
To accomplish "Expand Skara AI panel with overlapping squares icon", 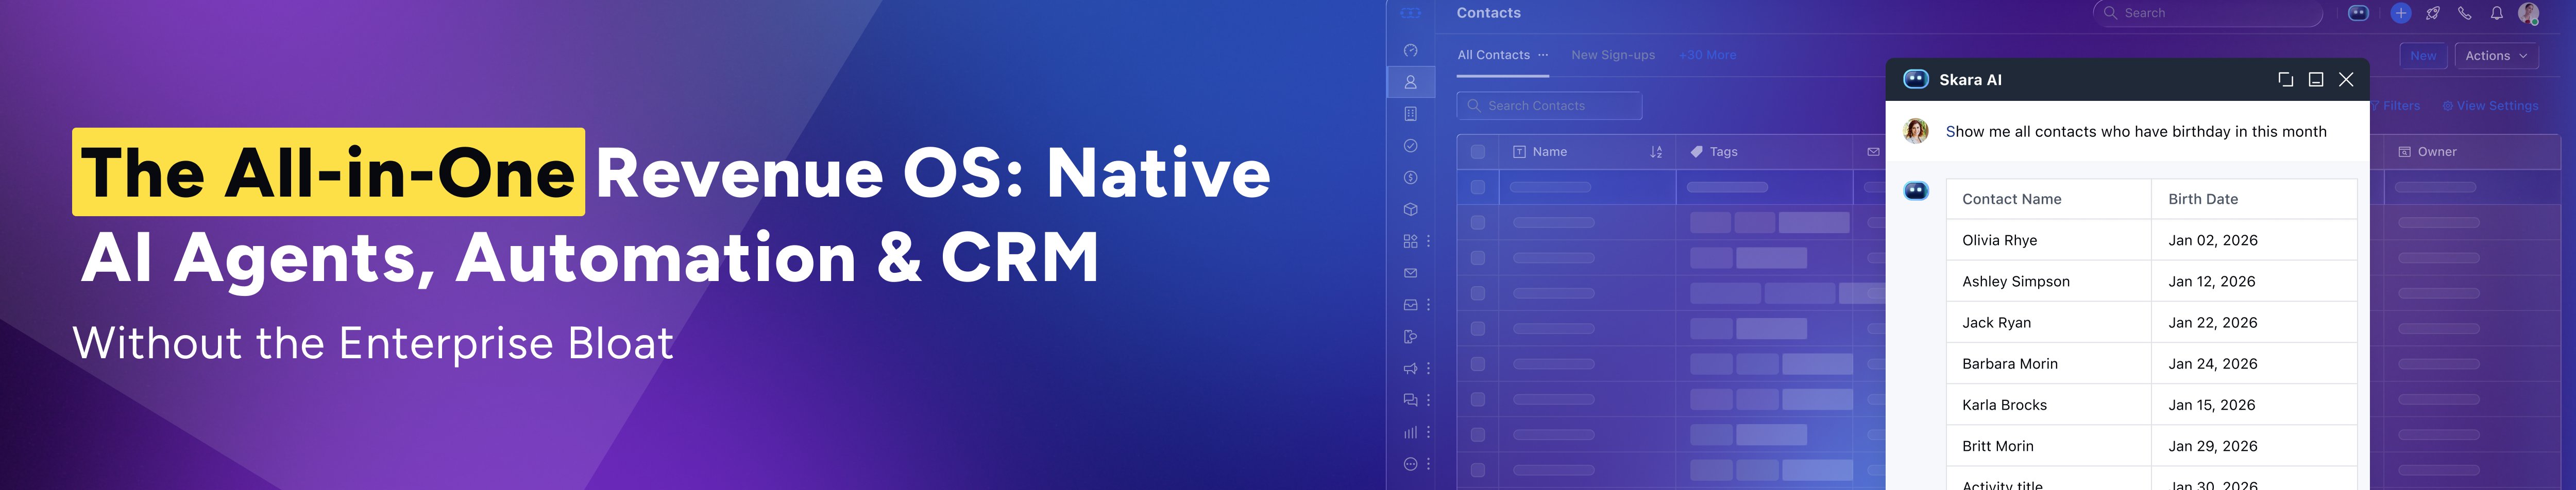I will [2285, 80].
